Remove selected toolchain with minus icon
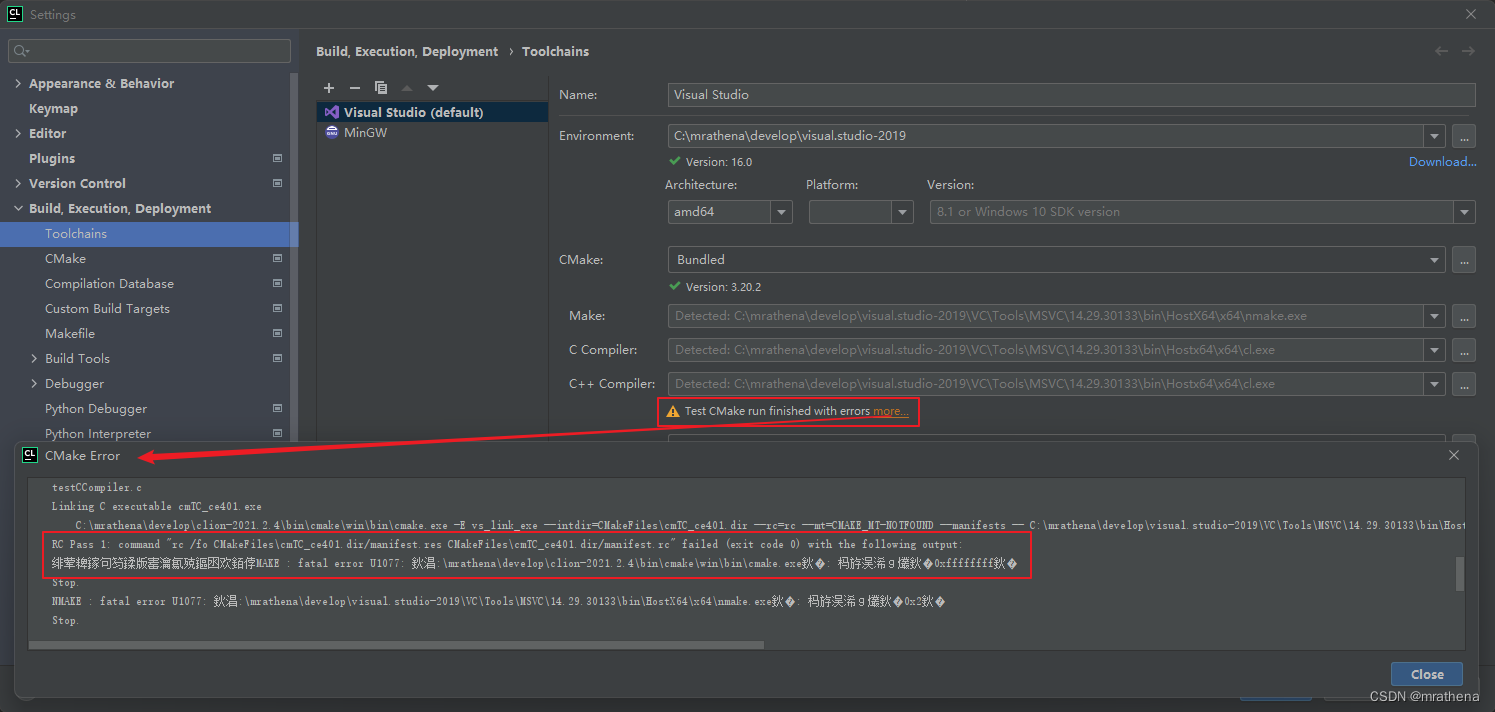 pos(354,88)
